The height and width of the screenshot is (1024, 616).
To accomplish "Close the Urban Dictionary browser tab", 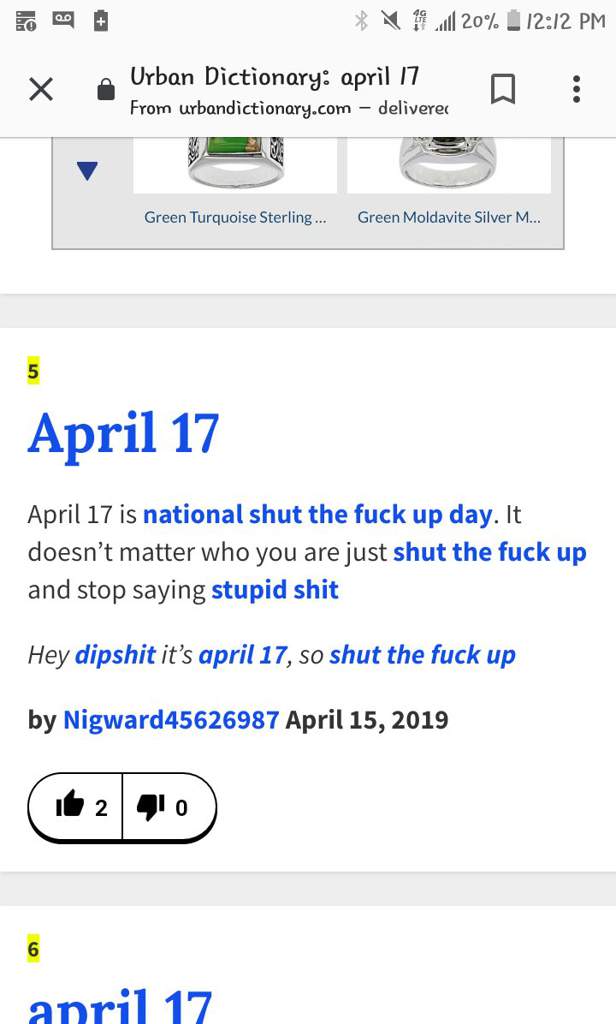I will click(41, 89).
